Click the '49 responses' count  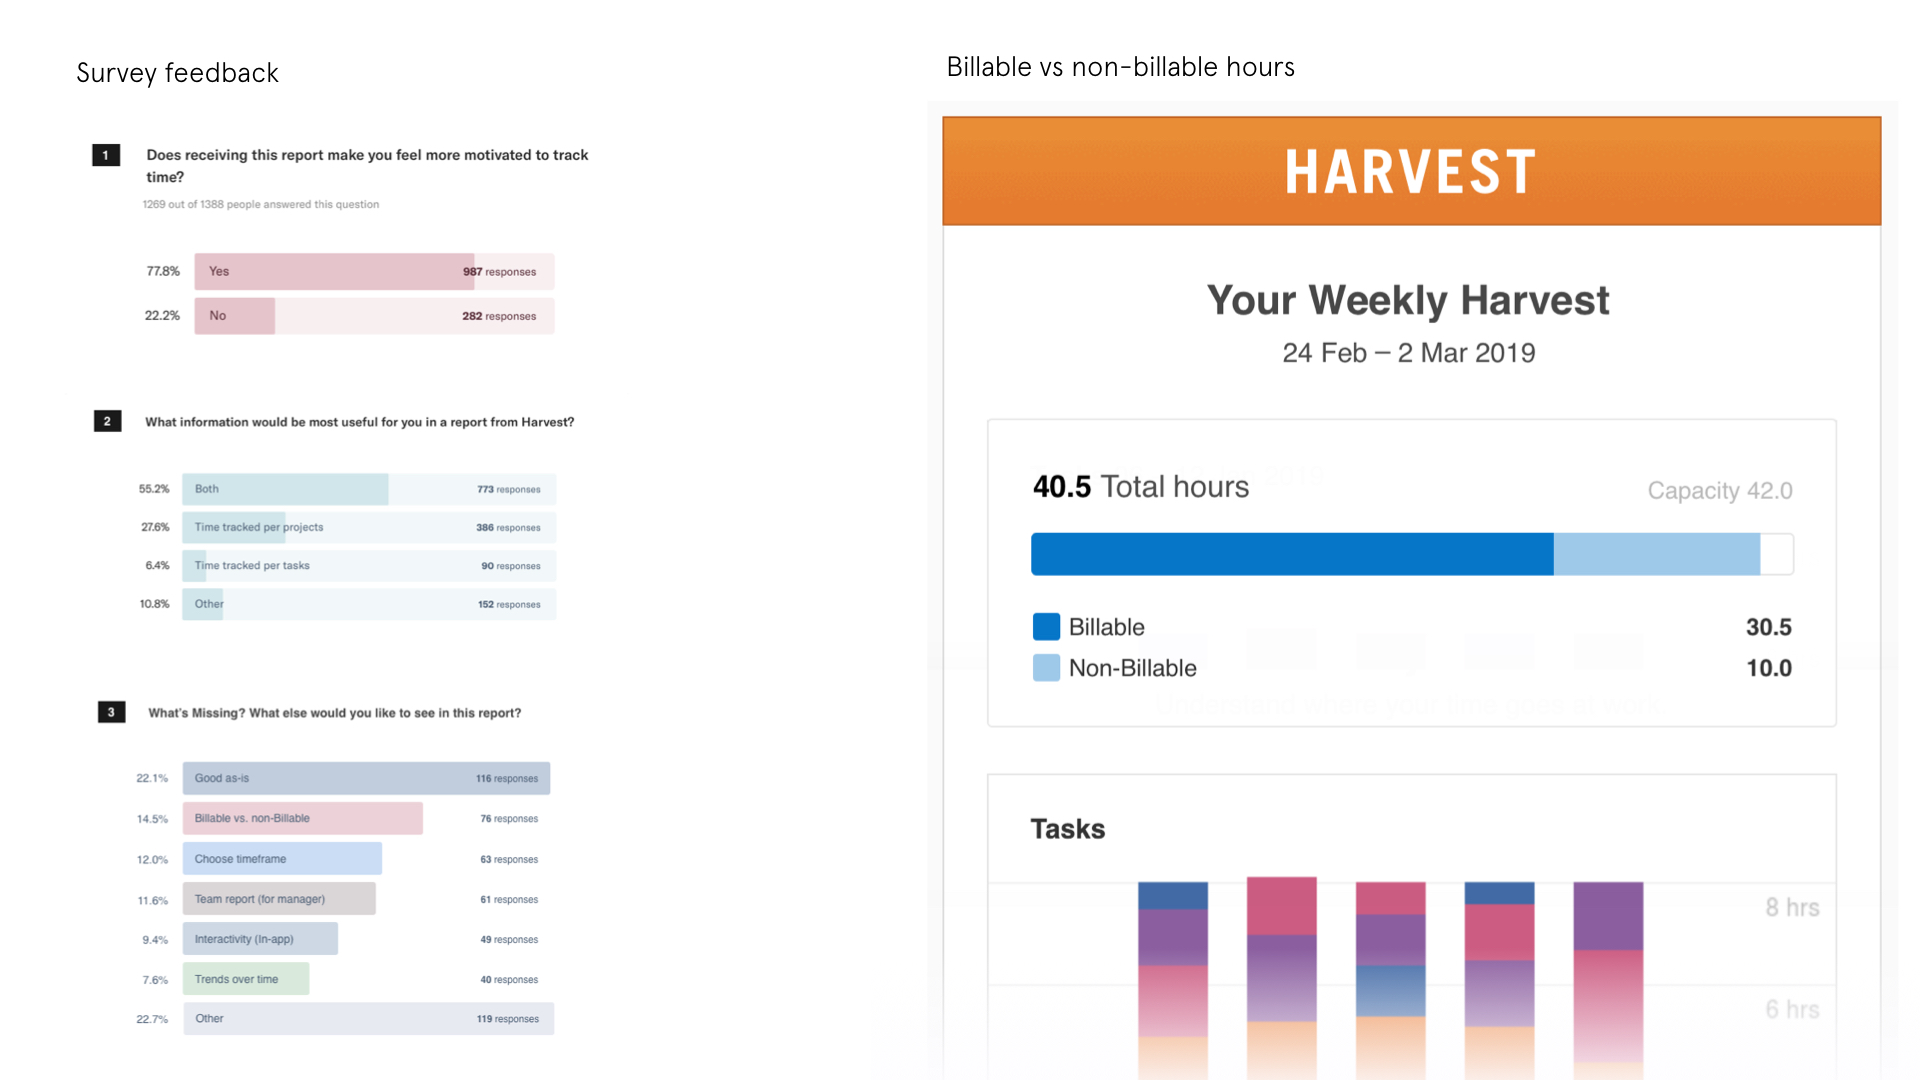(509, 940)
